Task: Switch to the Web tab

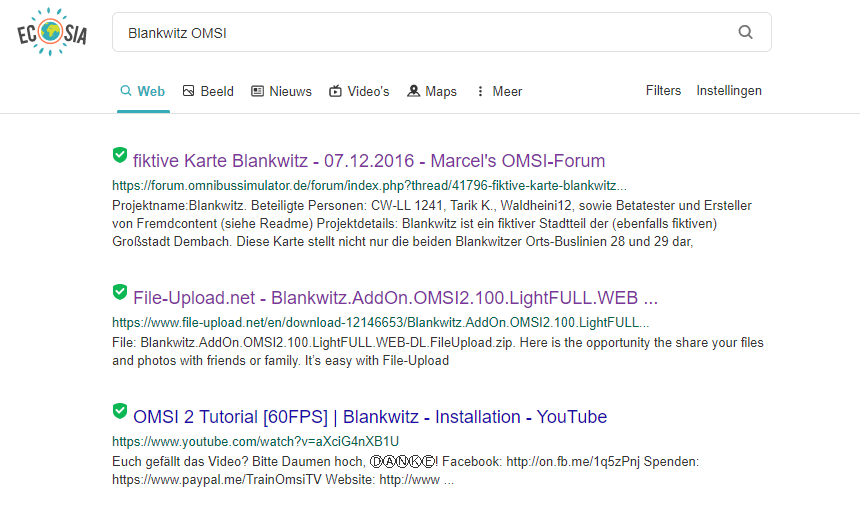Action: [142, 91]
